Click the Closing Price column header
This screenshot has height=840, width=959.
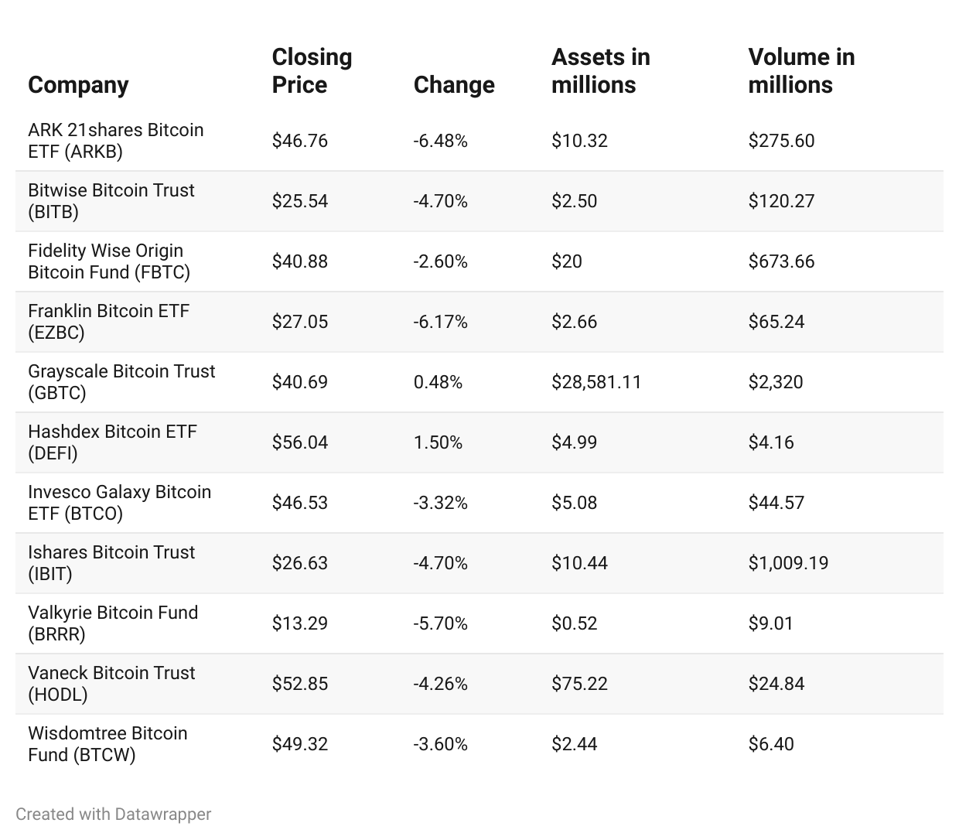click(x=311, y=71)
